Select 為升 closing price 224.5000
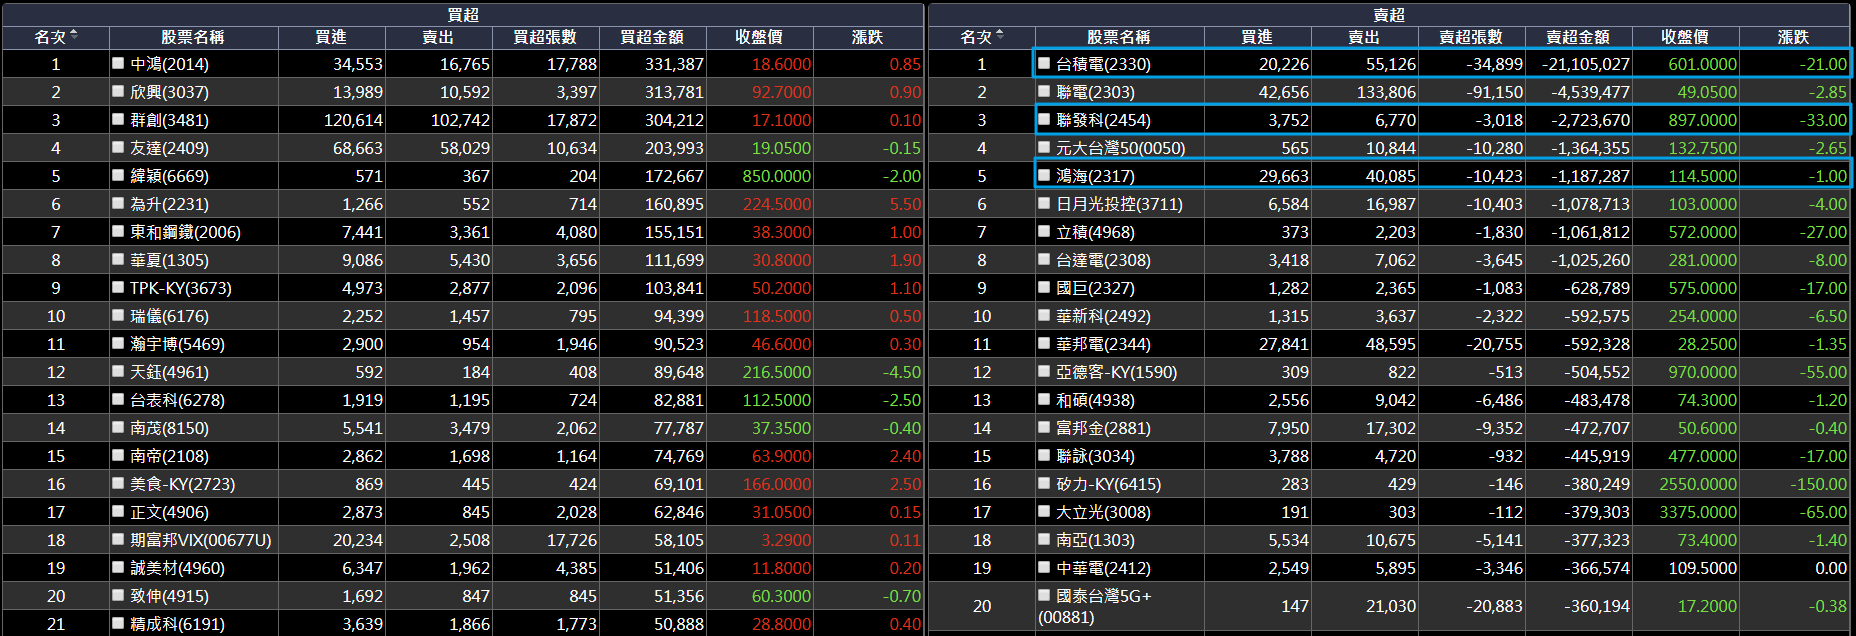1856x636 pixels. (x=777, y=204)
